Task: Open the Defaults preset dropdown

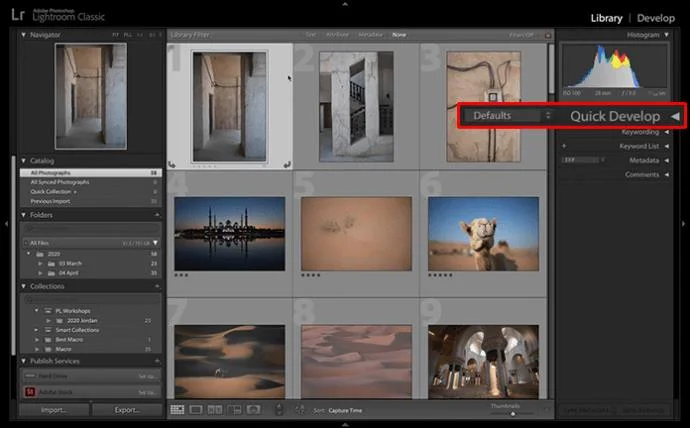Action: (x=506, y=116)
